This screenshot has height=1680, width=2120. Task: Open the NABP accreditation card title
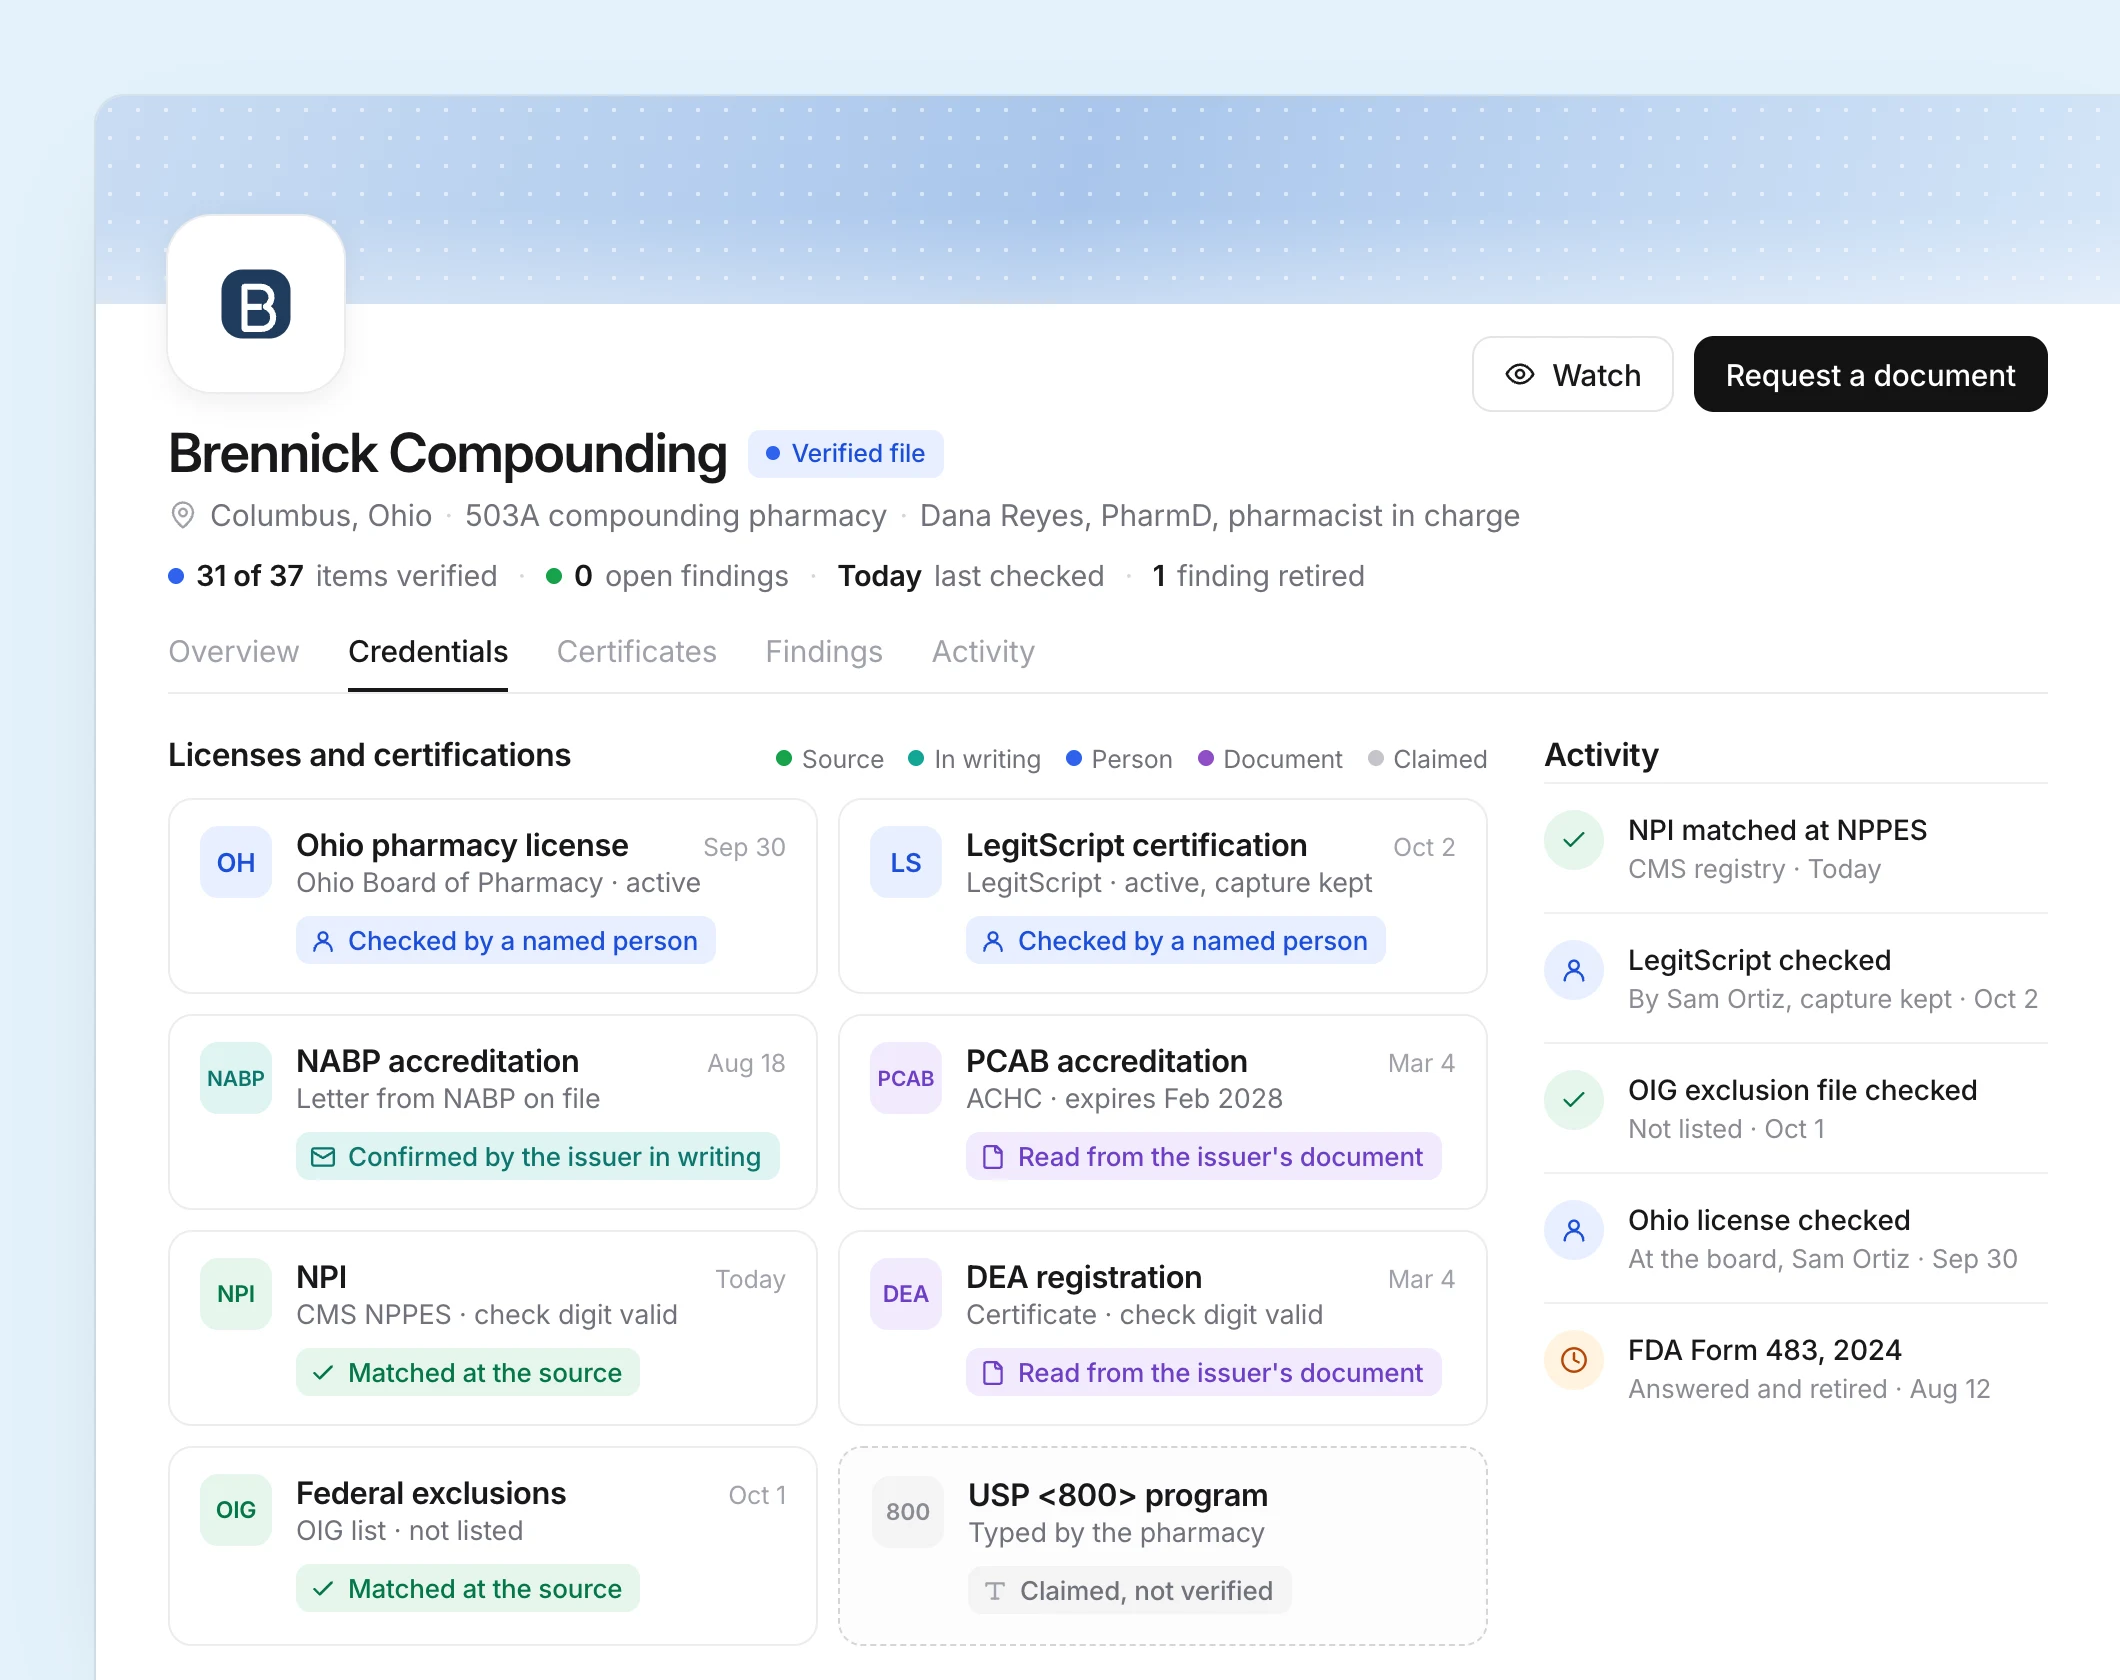pos(437,1062)
